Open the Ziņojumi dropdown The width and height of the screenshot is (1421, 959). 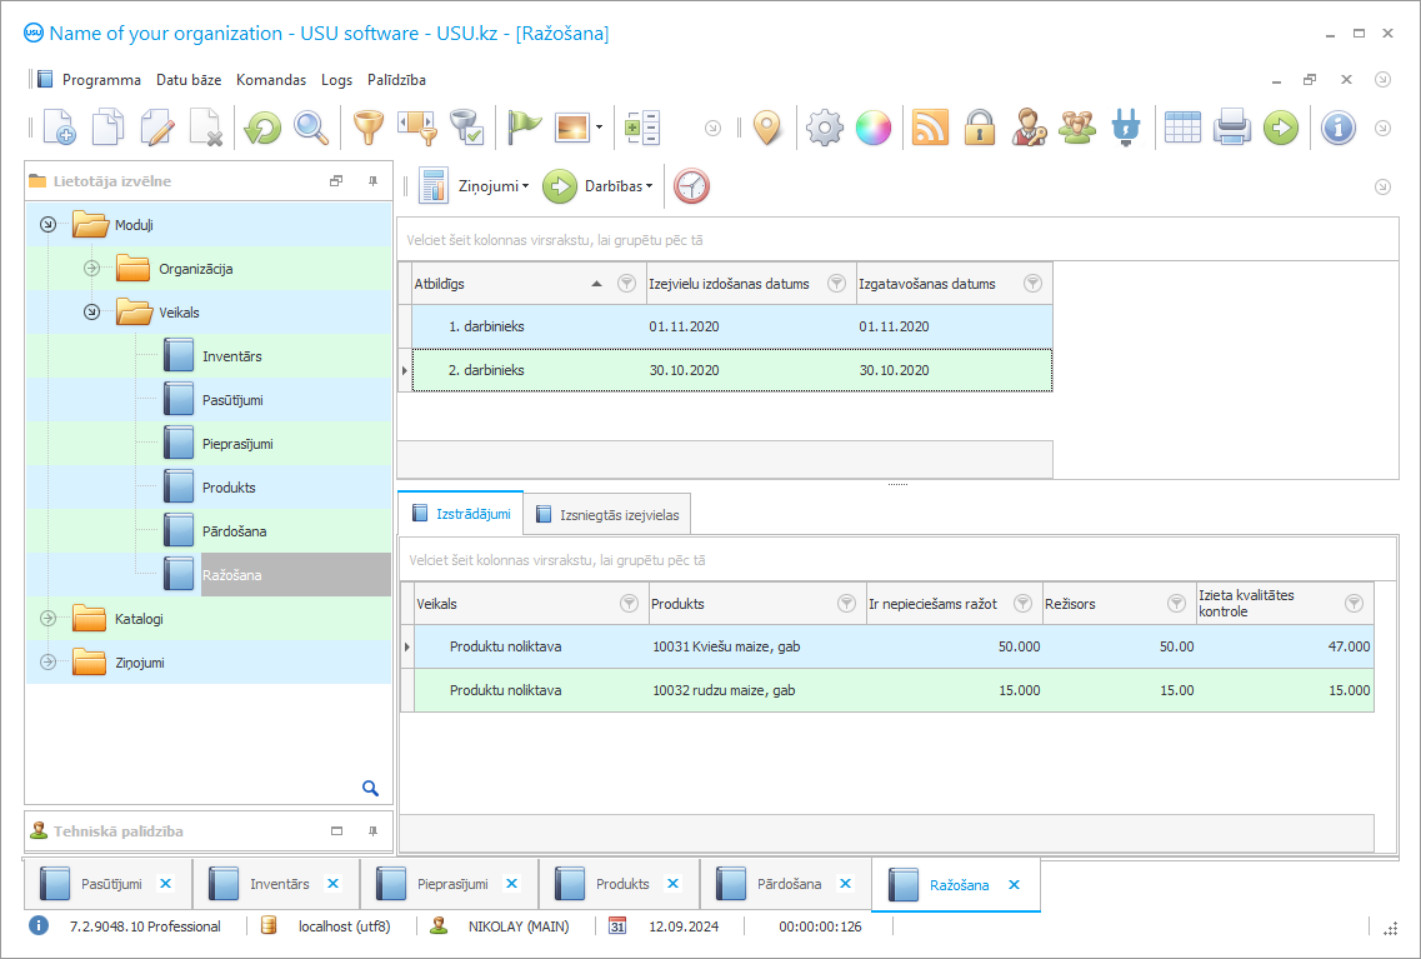(x=492, y=186)
